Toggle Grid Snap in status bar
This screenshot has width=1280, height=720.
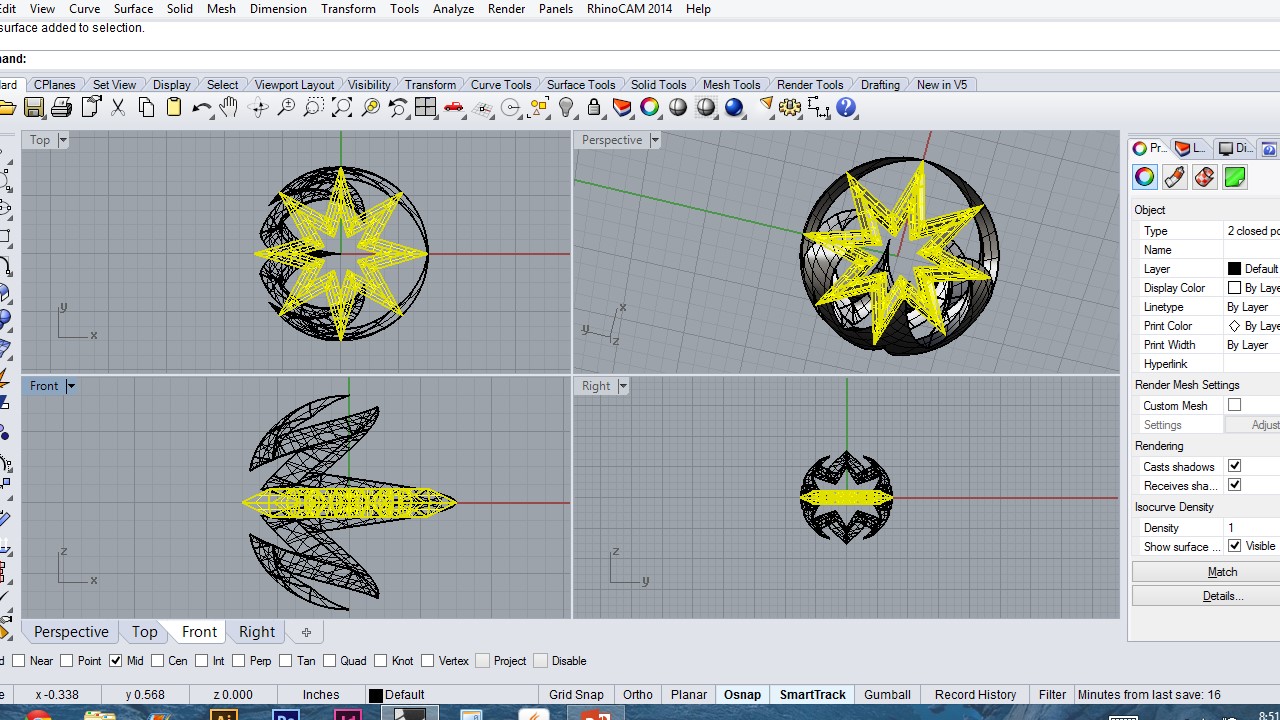click(x=576, y=695)
